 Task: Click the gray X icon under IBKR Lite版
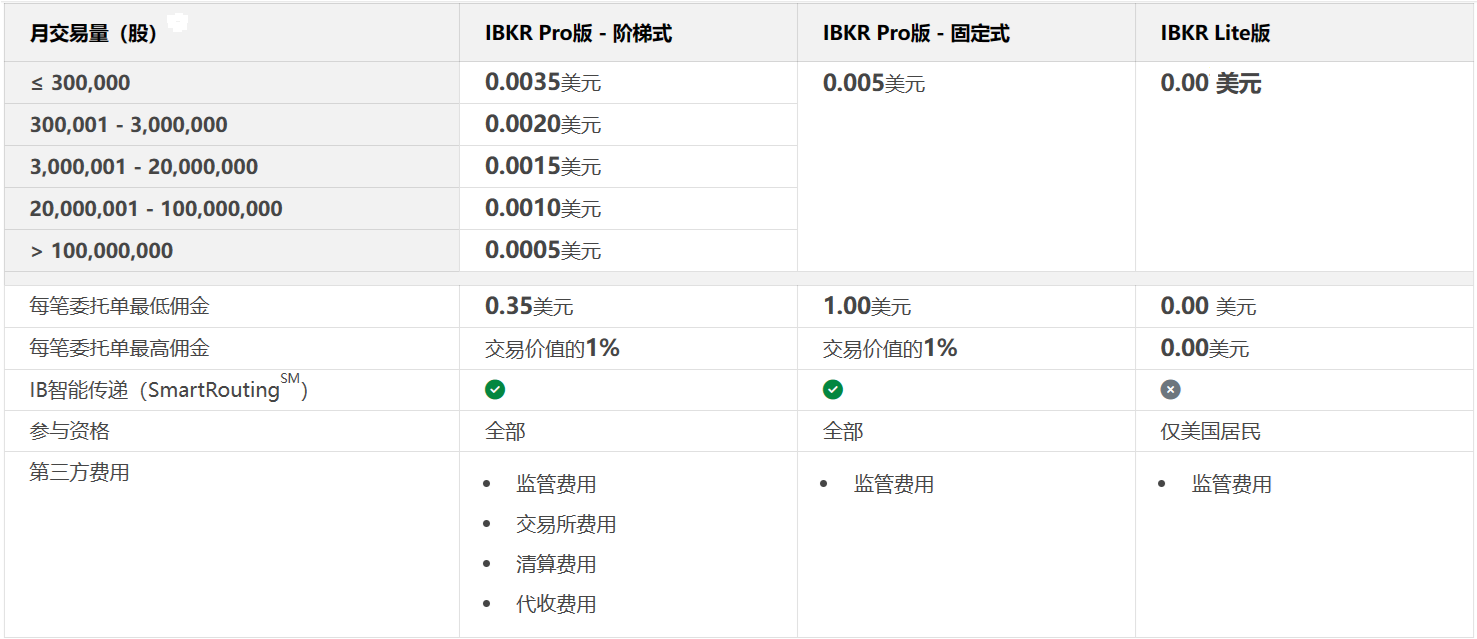tap(1171, 390)
